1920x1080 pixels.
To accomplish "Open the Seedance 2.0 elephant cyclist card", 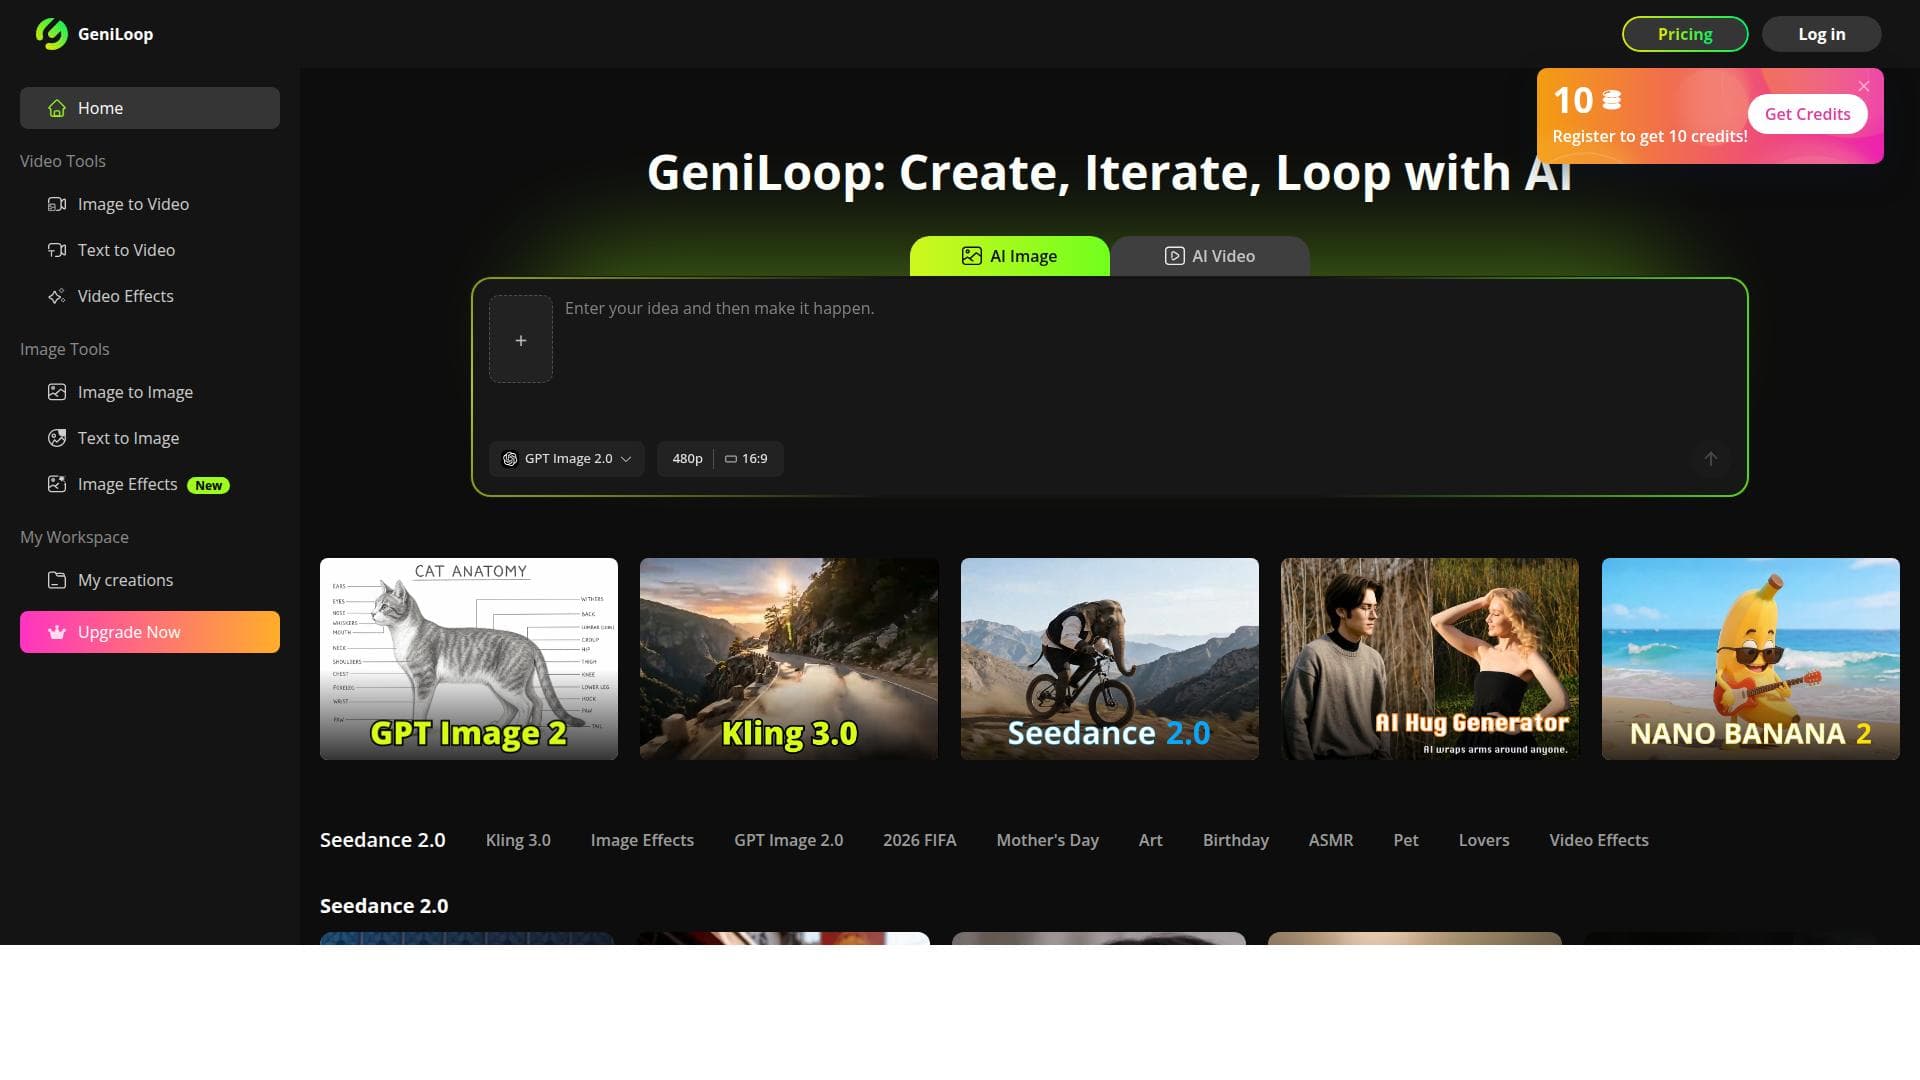I will tap(1110, 659).
